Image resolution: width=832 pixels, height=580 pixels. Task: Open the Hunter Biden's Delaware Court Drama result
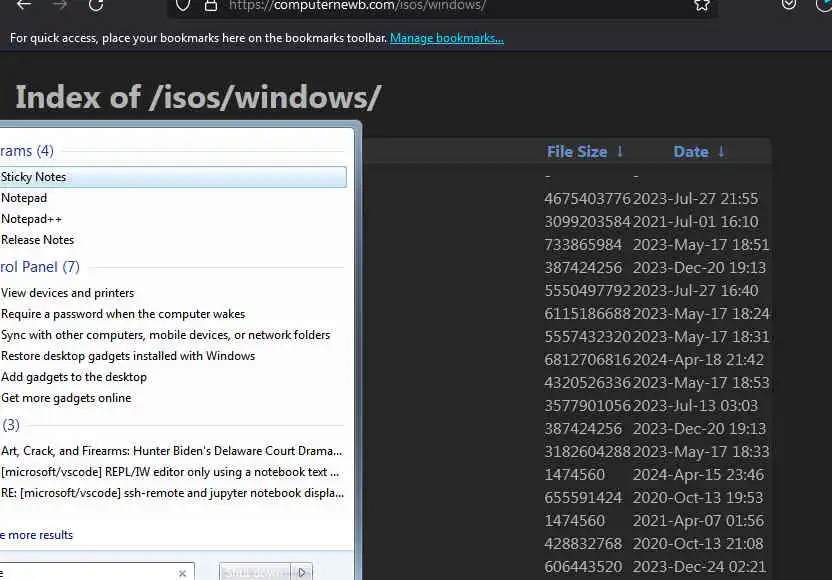(171, 451)
